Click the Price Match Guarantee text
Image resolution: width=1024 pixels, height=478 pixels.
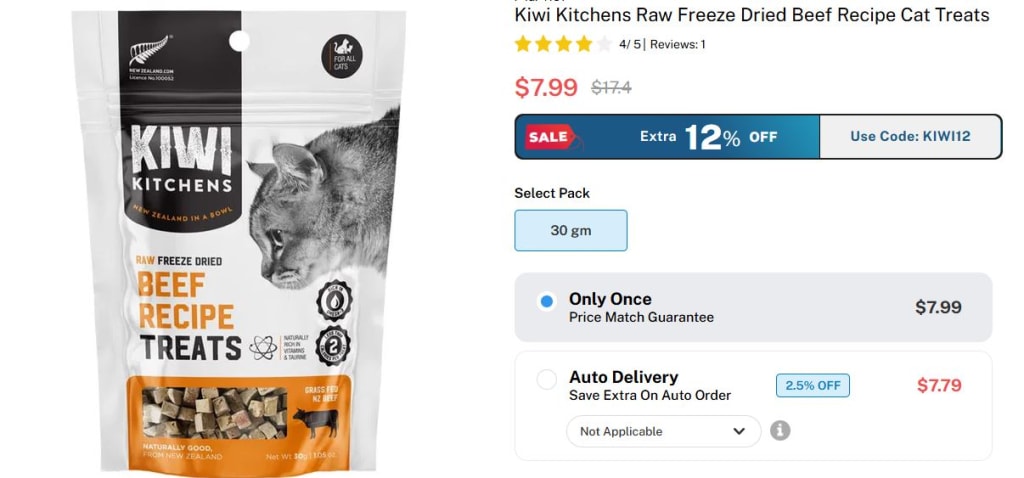[x=641, y=317]
